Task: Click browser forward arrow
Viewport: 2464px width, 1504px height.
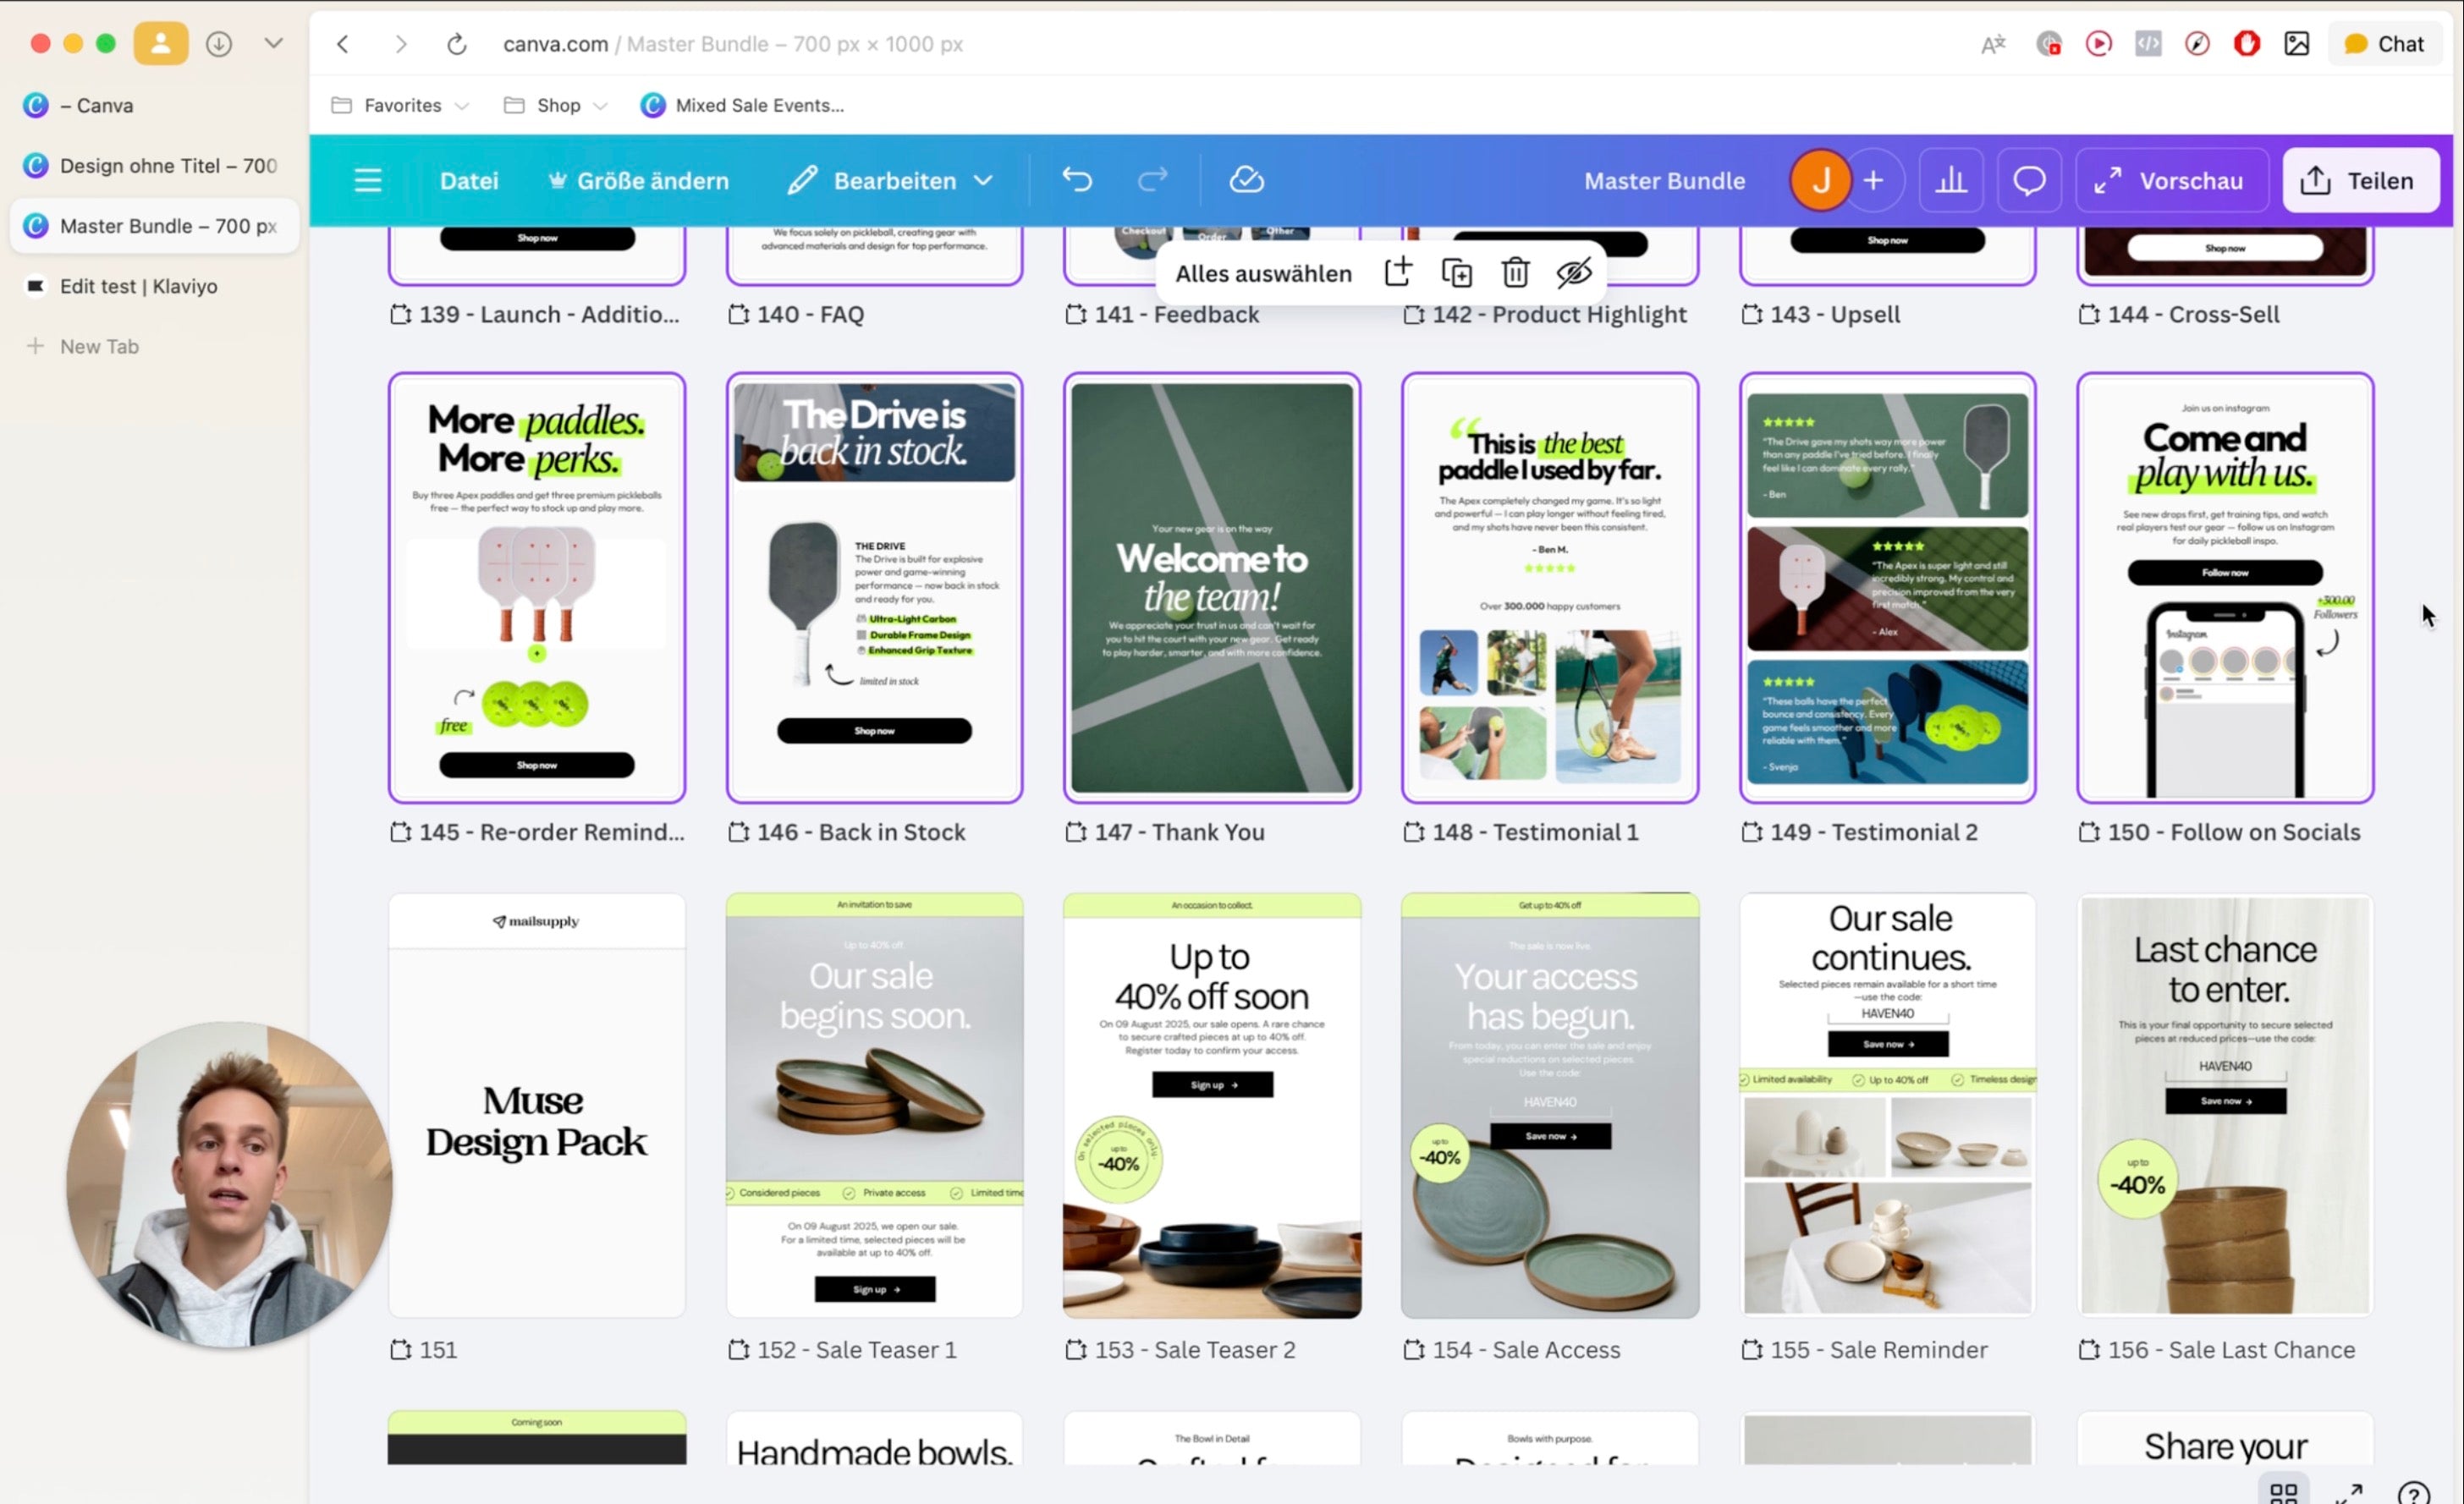Action: pos(401,44)
